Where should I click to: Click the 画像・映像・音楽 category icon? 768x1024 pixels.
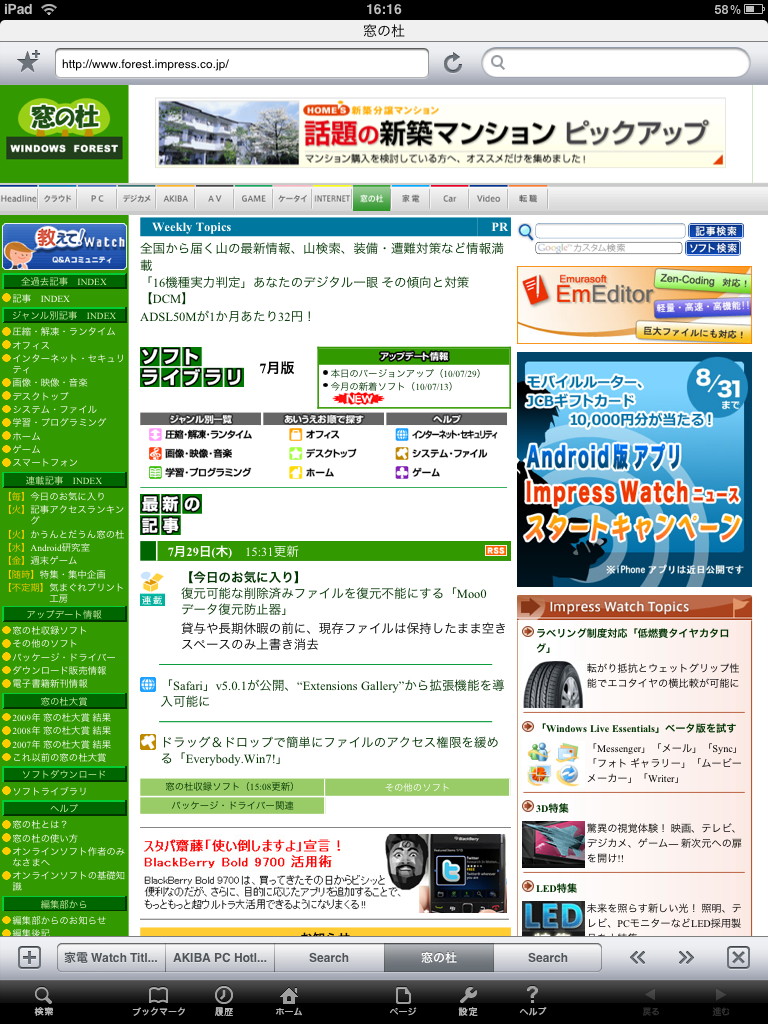pyautogui.click(x=155, y=453)
